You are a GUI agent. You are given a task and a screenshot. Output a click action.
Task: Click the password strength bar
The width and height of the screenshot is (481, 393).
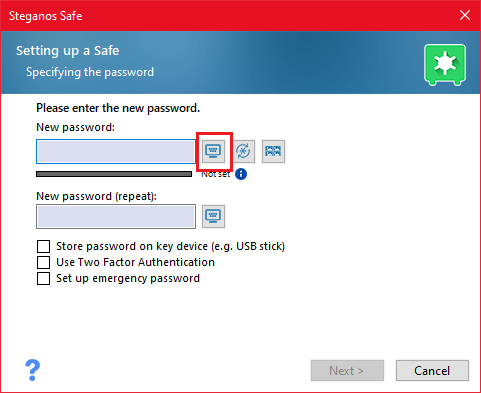[114, 174]
